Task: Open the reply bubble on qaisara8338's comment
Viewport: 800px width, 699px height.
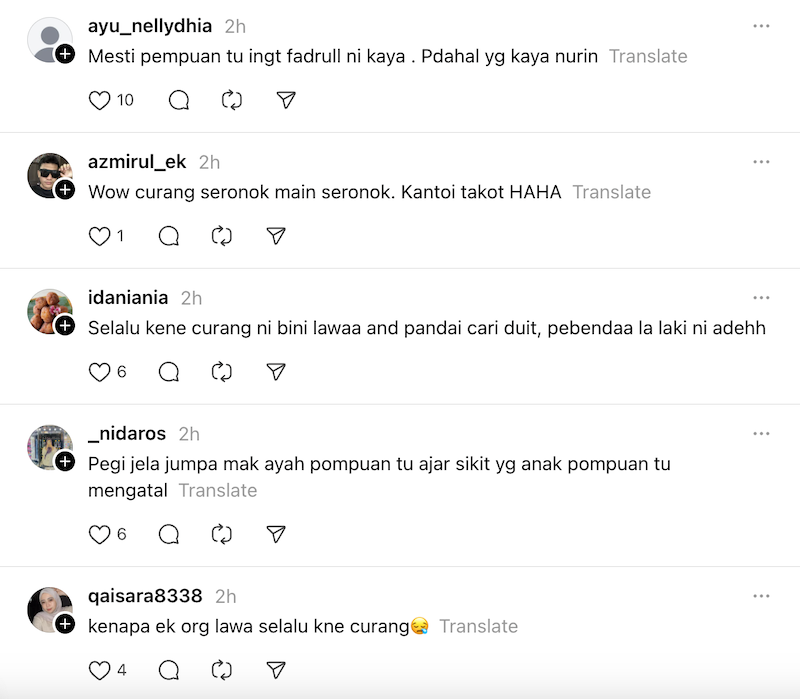Action: click(169, 670)
